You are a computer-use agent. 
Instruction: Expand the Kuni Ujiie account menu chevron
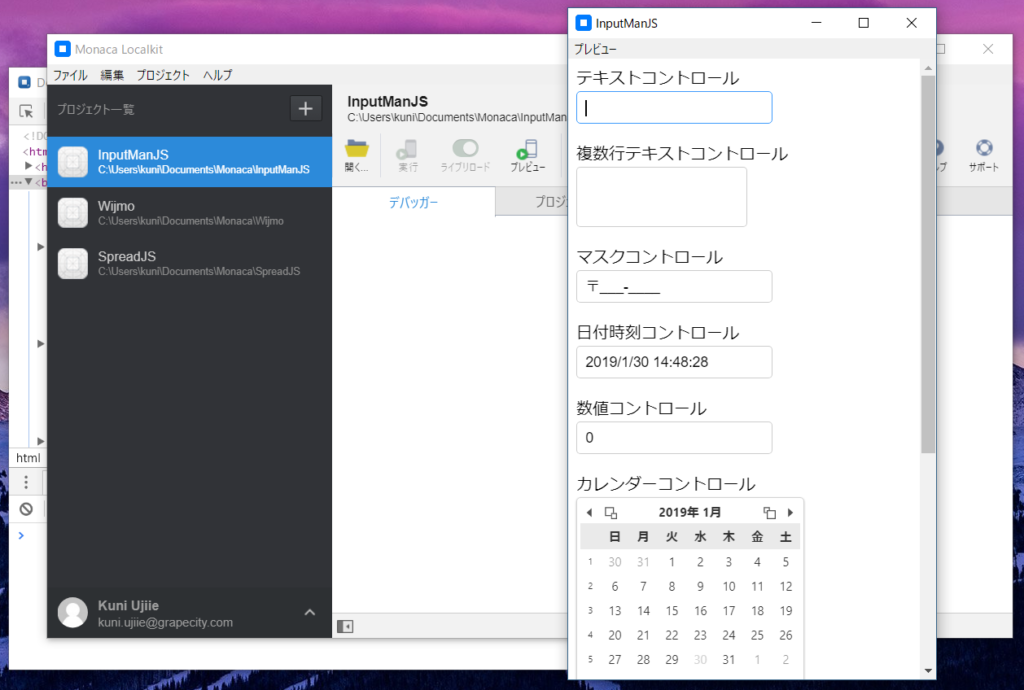(310, 612)
